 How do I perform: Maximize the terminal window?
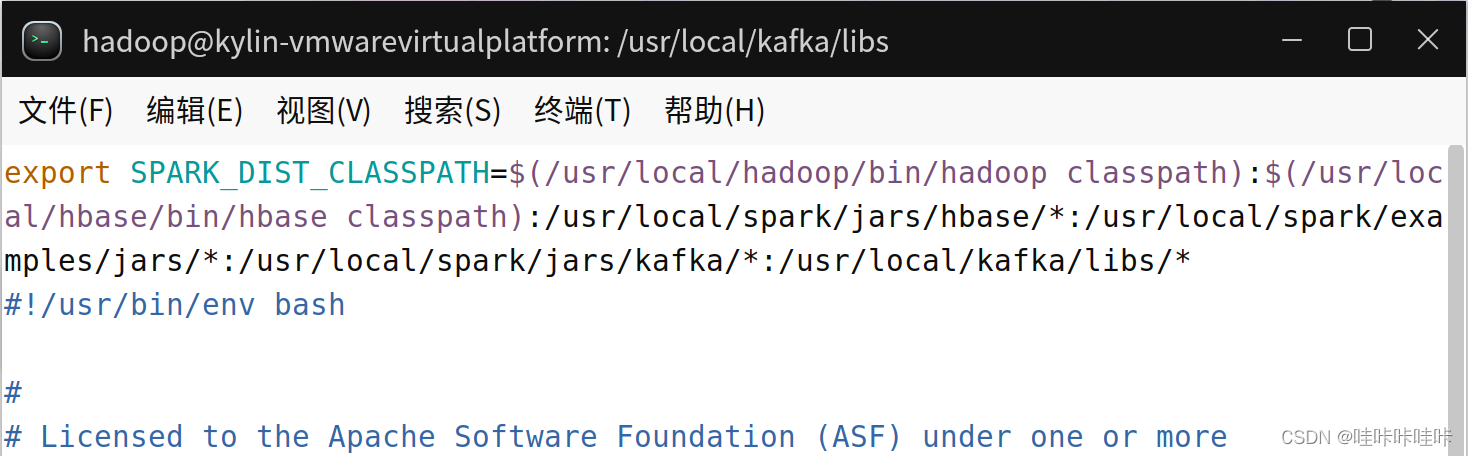pos(1359,40)
